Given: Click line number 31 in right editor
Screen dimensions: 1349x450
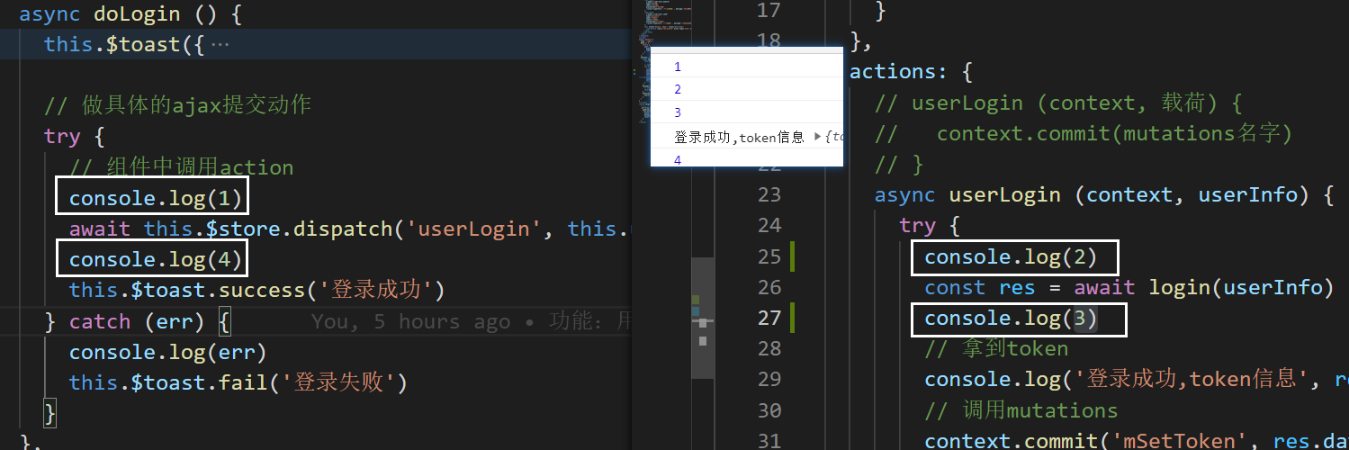Looking at the screenshot, I should point(768,441).
